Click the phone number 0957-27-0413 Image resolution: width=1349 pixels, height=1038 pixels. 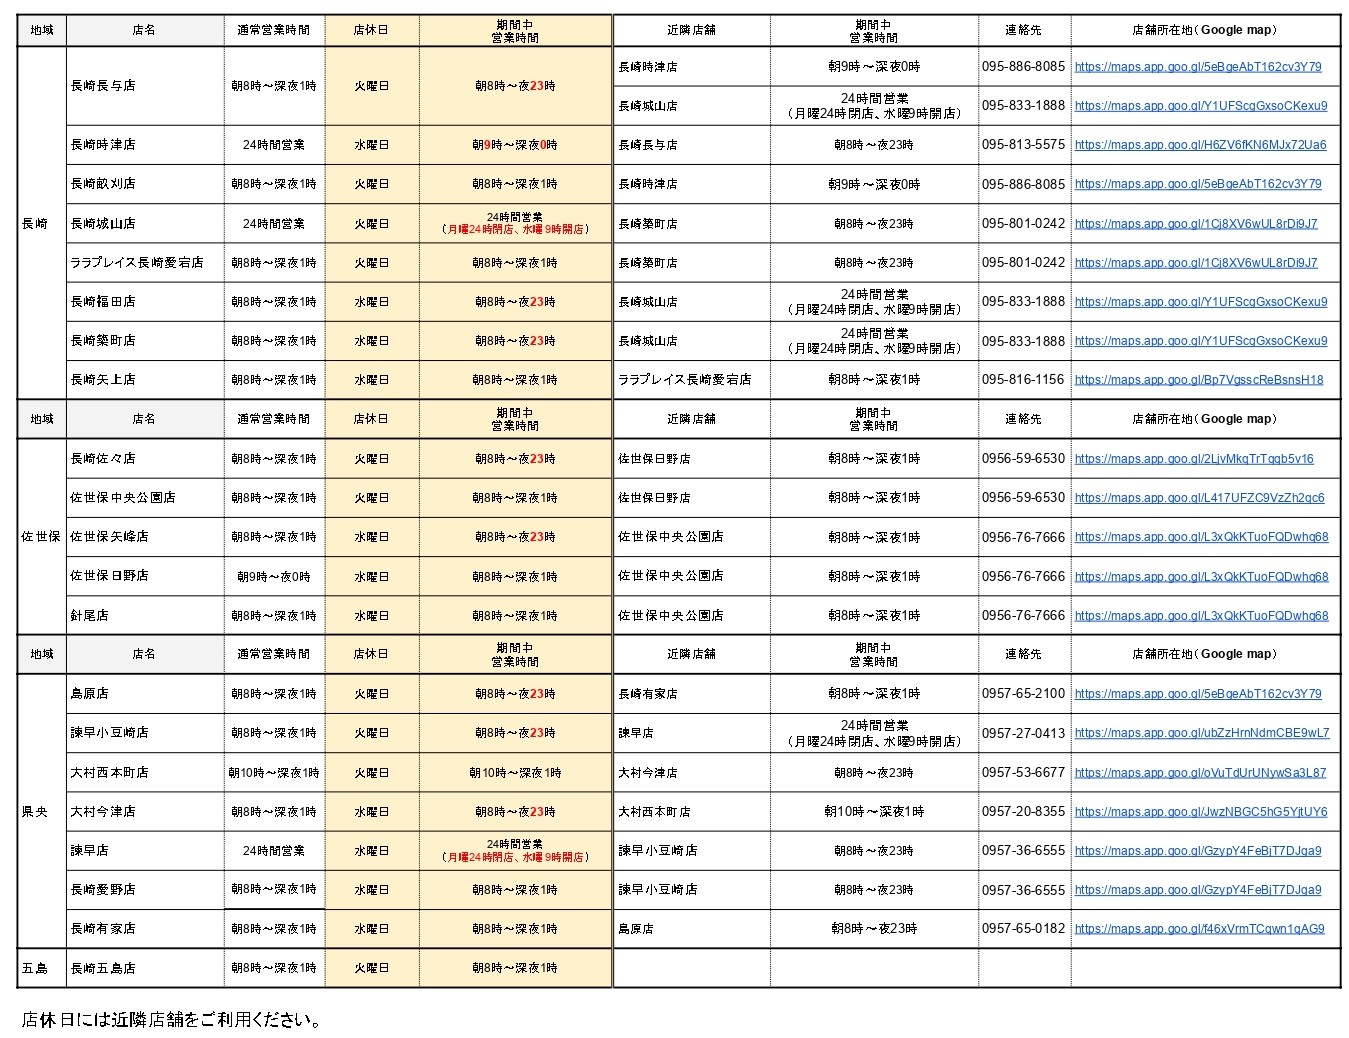[1023, 733]
